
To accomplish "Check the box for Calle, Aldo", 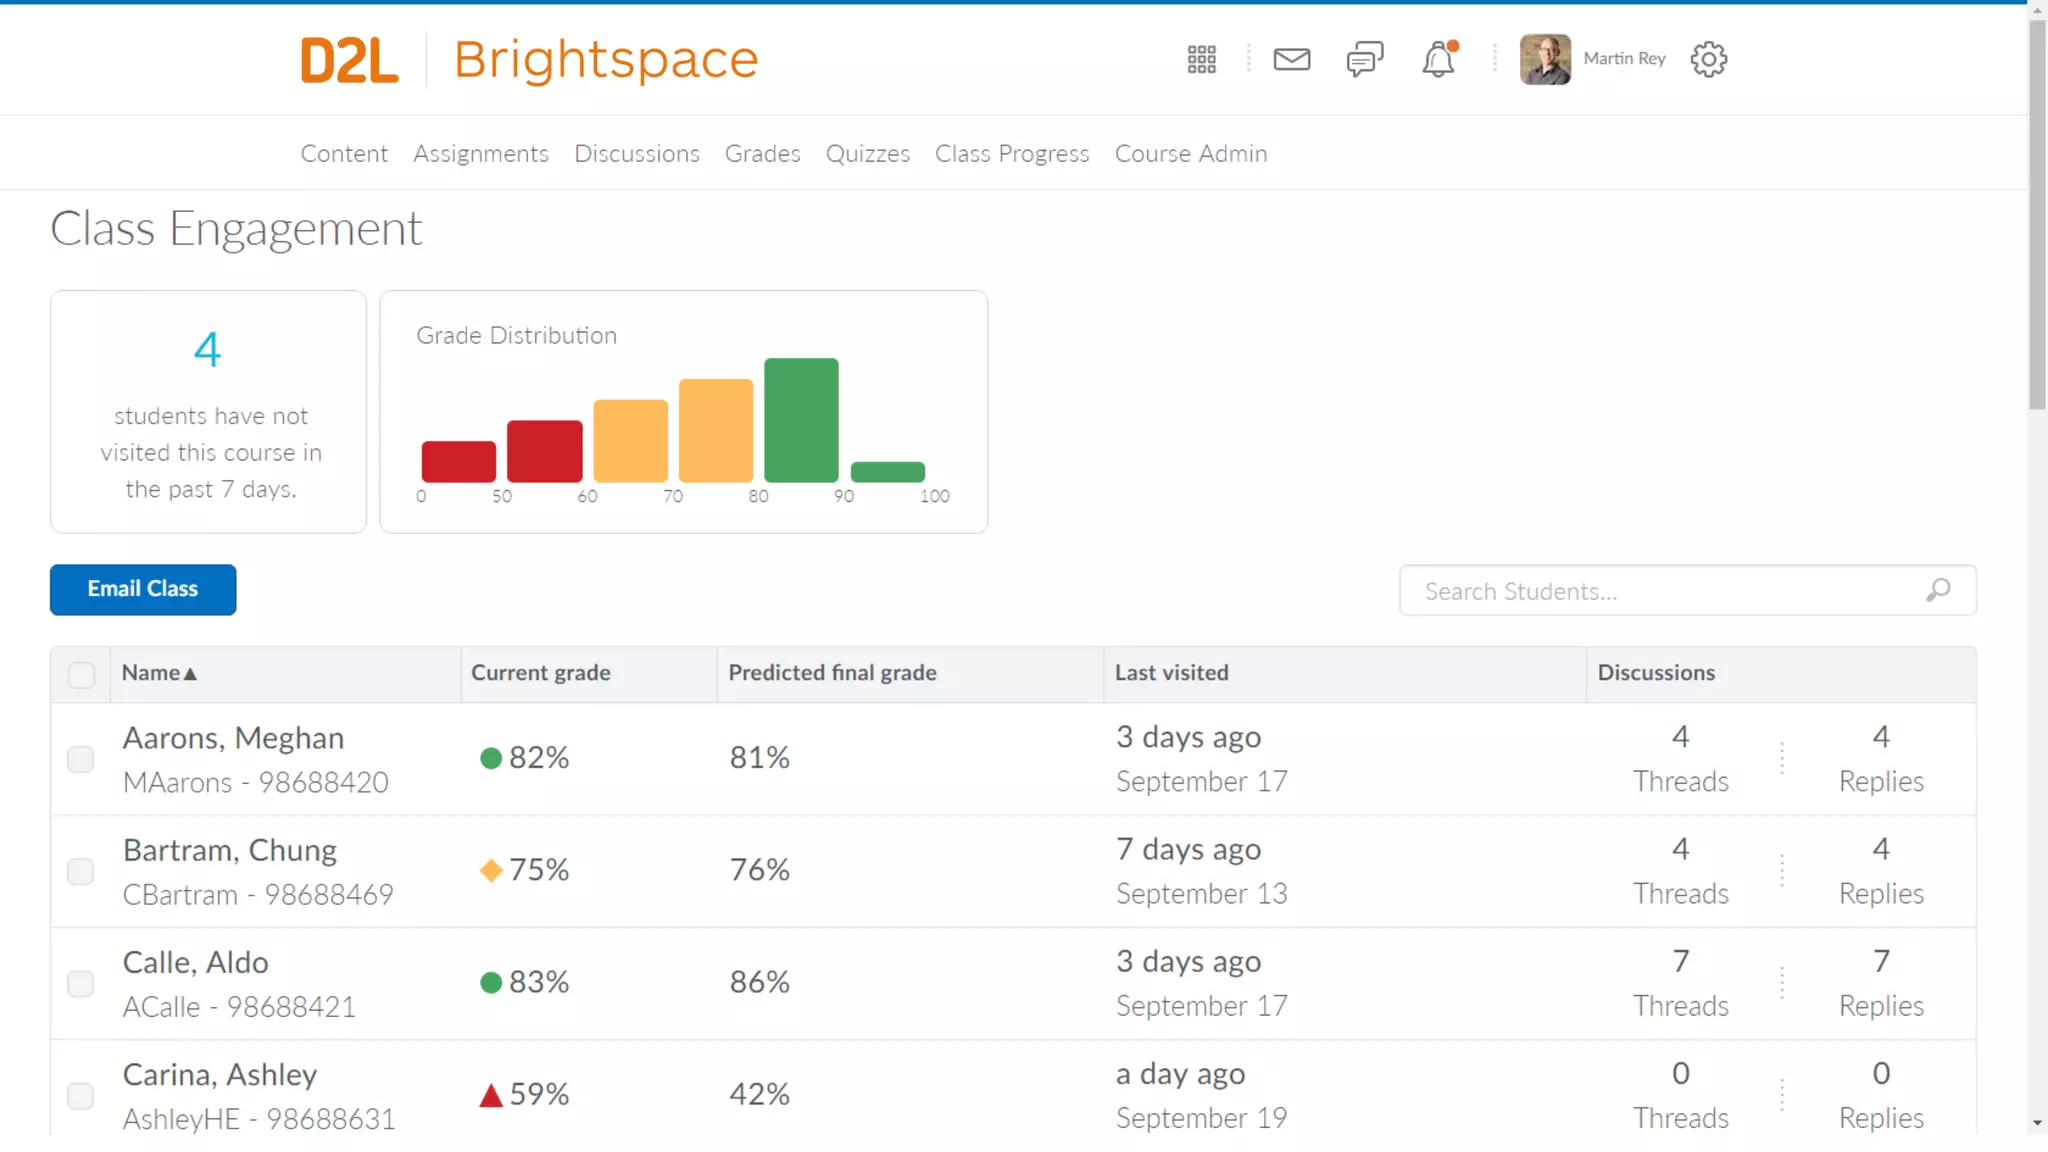I will [81, 983].
